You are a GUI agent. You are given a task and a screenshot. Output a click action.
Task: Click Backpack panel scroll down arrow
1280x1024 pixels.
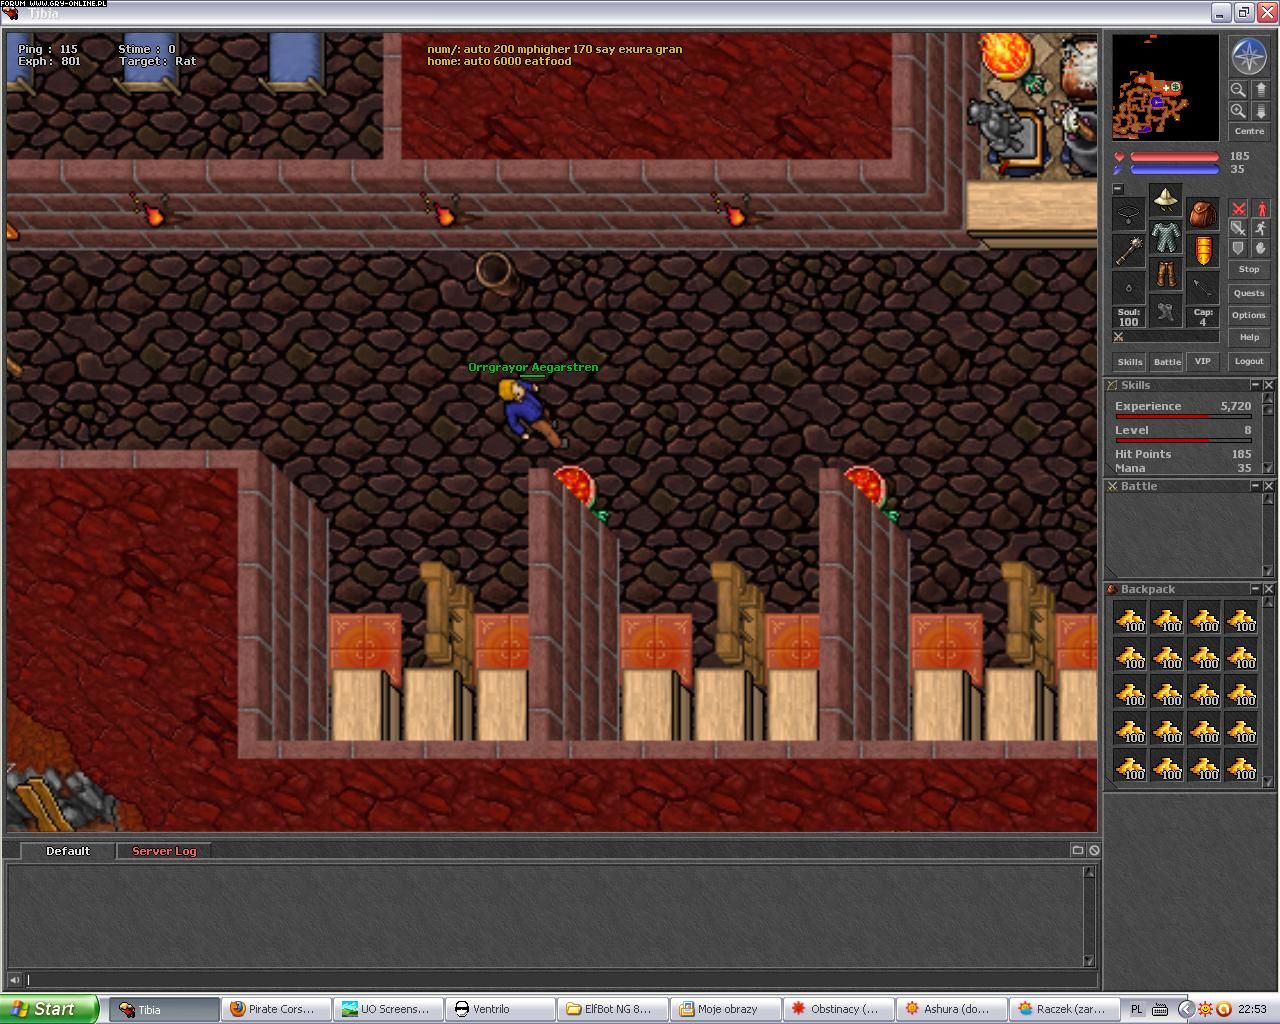pos(1268,782)
